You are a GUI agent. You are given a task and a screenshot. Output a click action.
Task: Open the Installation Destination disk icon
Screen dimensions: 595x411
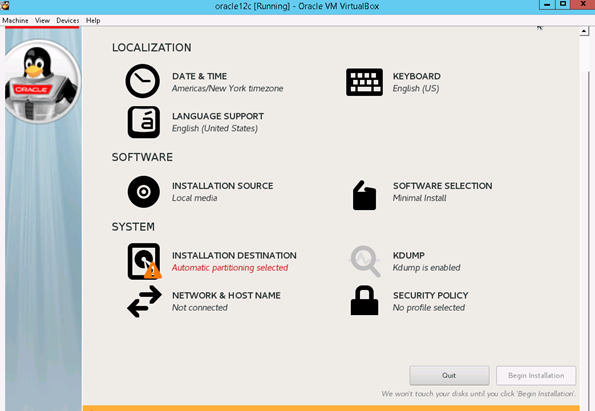pyautogui.click(x=144, y=261)
